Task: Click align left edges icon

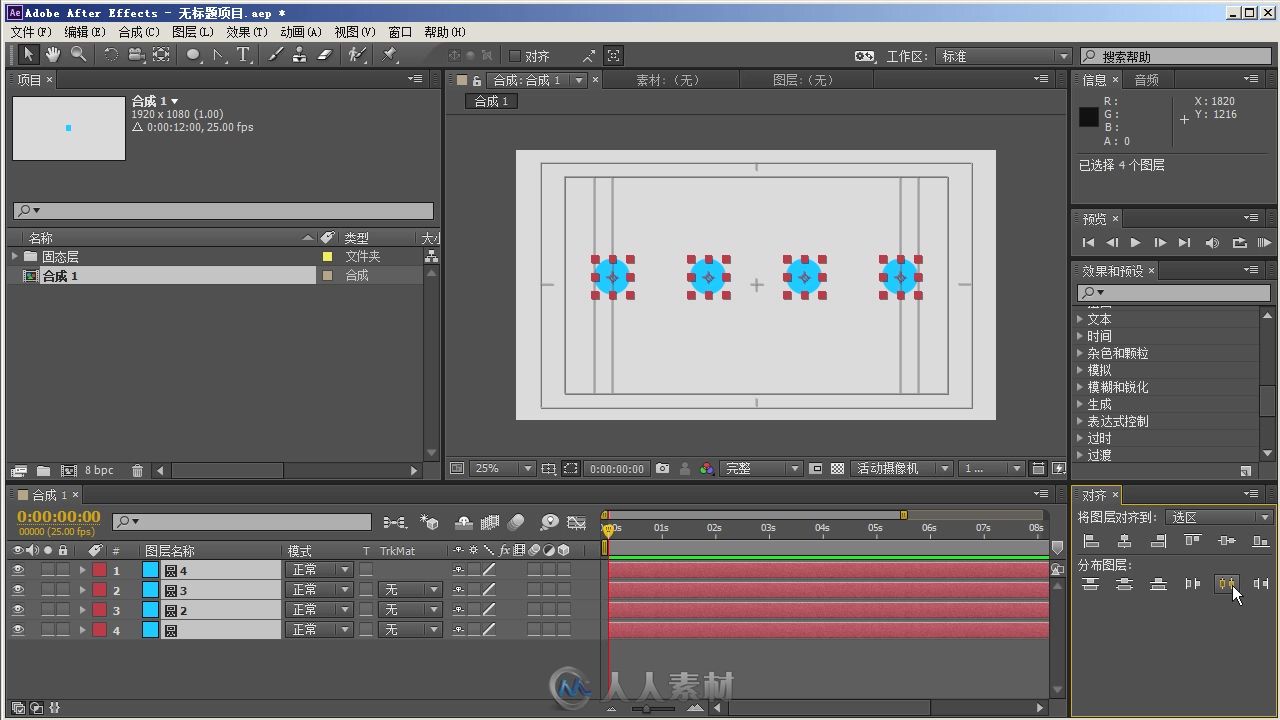Action: (x=1091, y=541)
